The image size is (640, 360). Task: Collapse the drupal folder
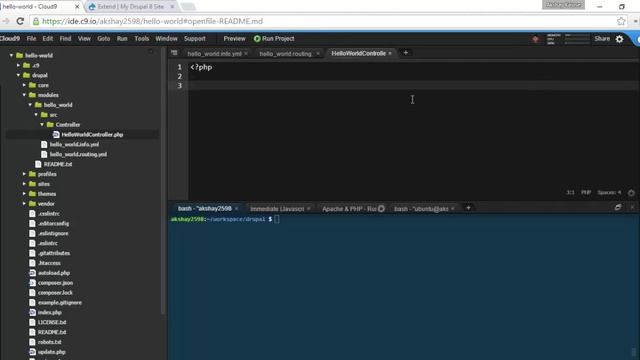(18, 75)
